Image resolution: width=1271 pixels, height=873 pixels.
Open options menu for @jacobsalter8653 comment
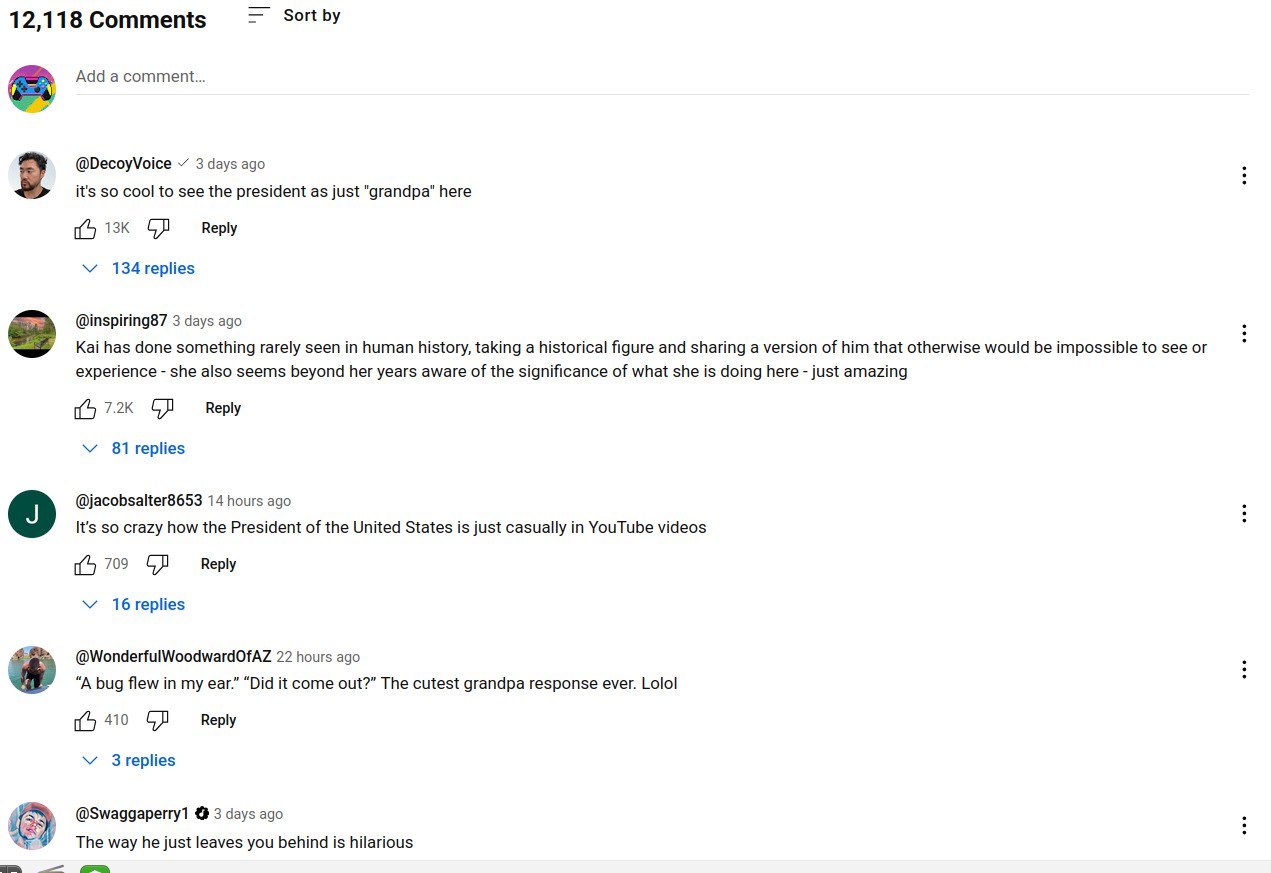1244,513
